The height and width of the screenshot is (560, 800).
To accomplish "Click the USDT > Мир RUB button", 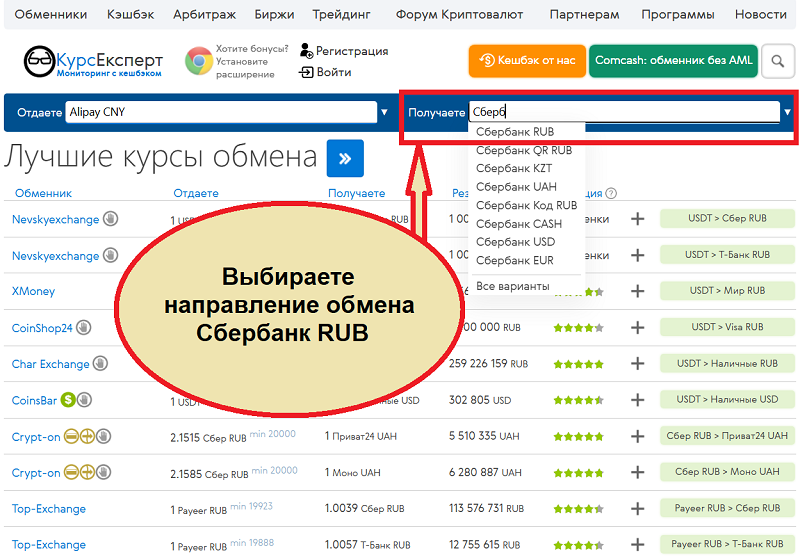I will pos(727,291).
